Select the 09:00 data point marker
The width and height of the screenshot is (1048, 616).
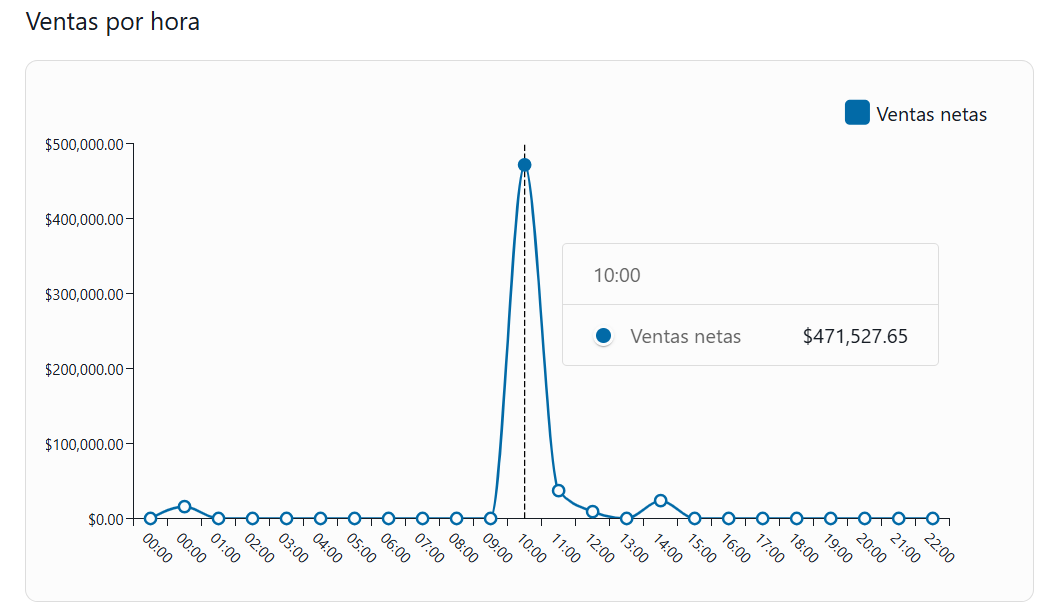[491, 519]
